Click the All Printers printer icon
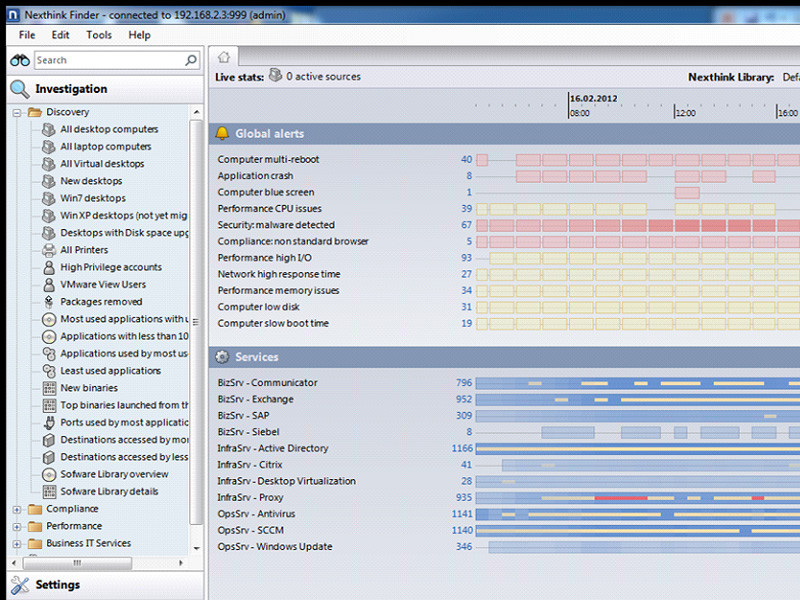This screenshot has width=800, height=600. 49,250
